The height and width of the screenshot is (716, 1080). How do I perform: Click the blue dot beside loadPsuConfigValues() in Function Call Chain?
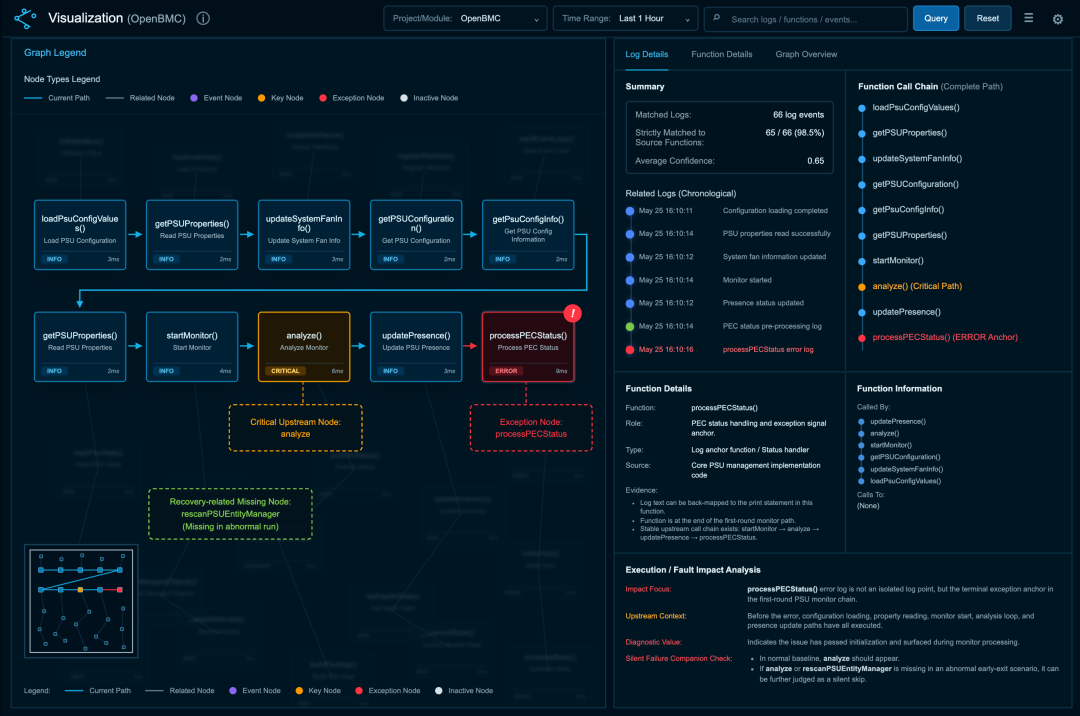[x=862, y=108]
